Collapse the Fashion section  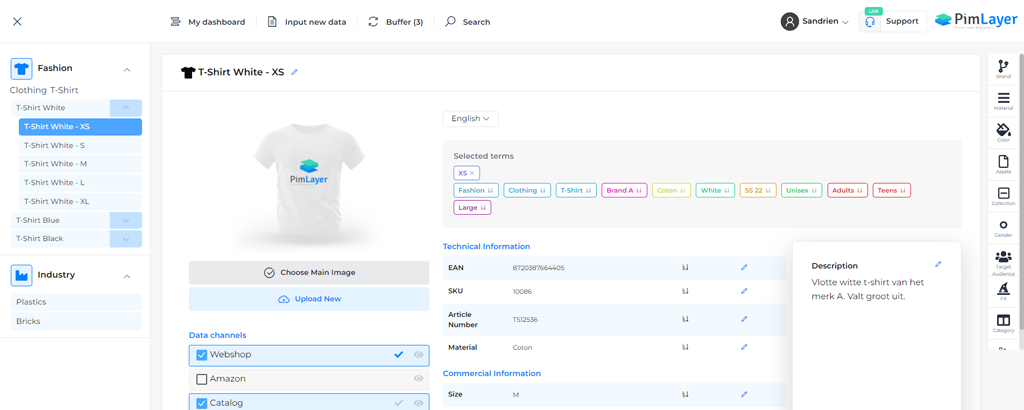[127, 69]
